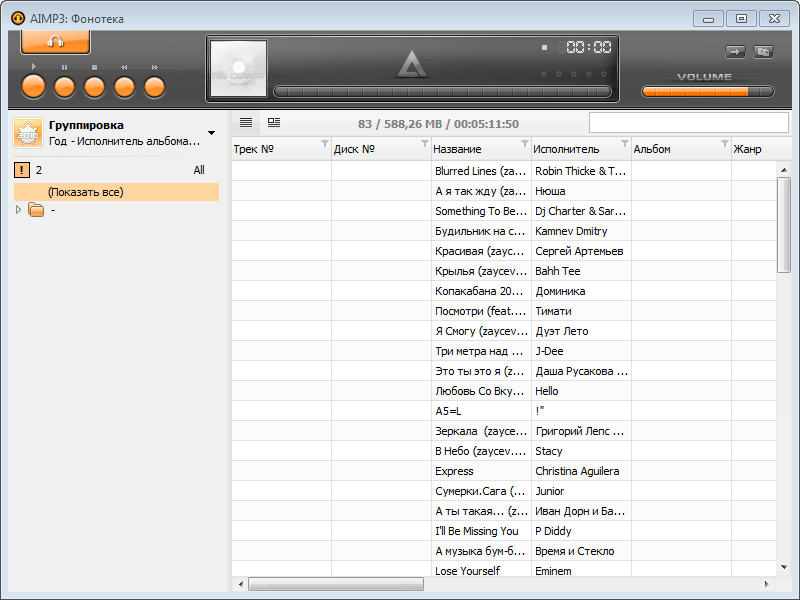800x600 pixels.
Task: Click the AIMP3 title bar logo icon
Action: pos(18,18)
